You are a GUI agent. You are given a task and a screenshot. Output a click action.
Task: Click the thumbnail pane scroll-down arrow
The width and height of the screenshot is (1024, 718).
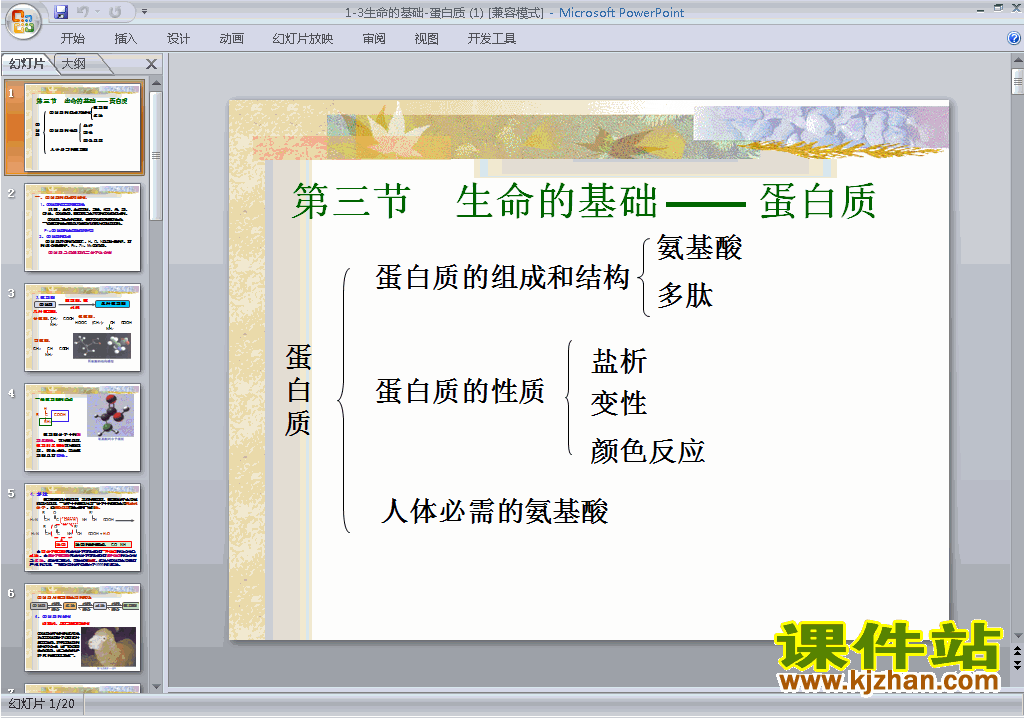pyautogui.click(x=156, y=687)
